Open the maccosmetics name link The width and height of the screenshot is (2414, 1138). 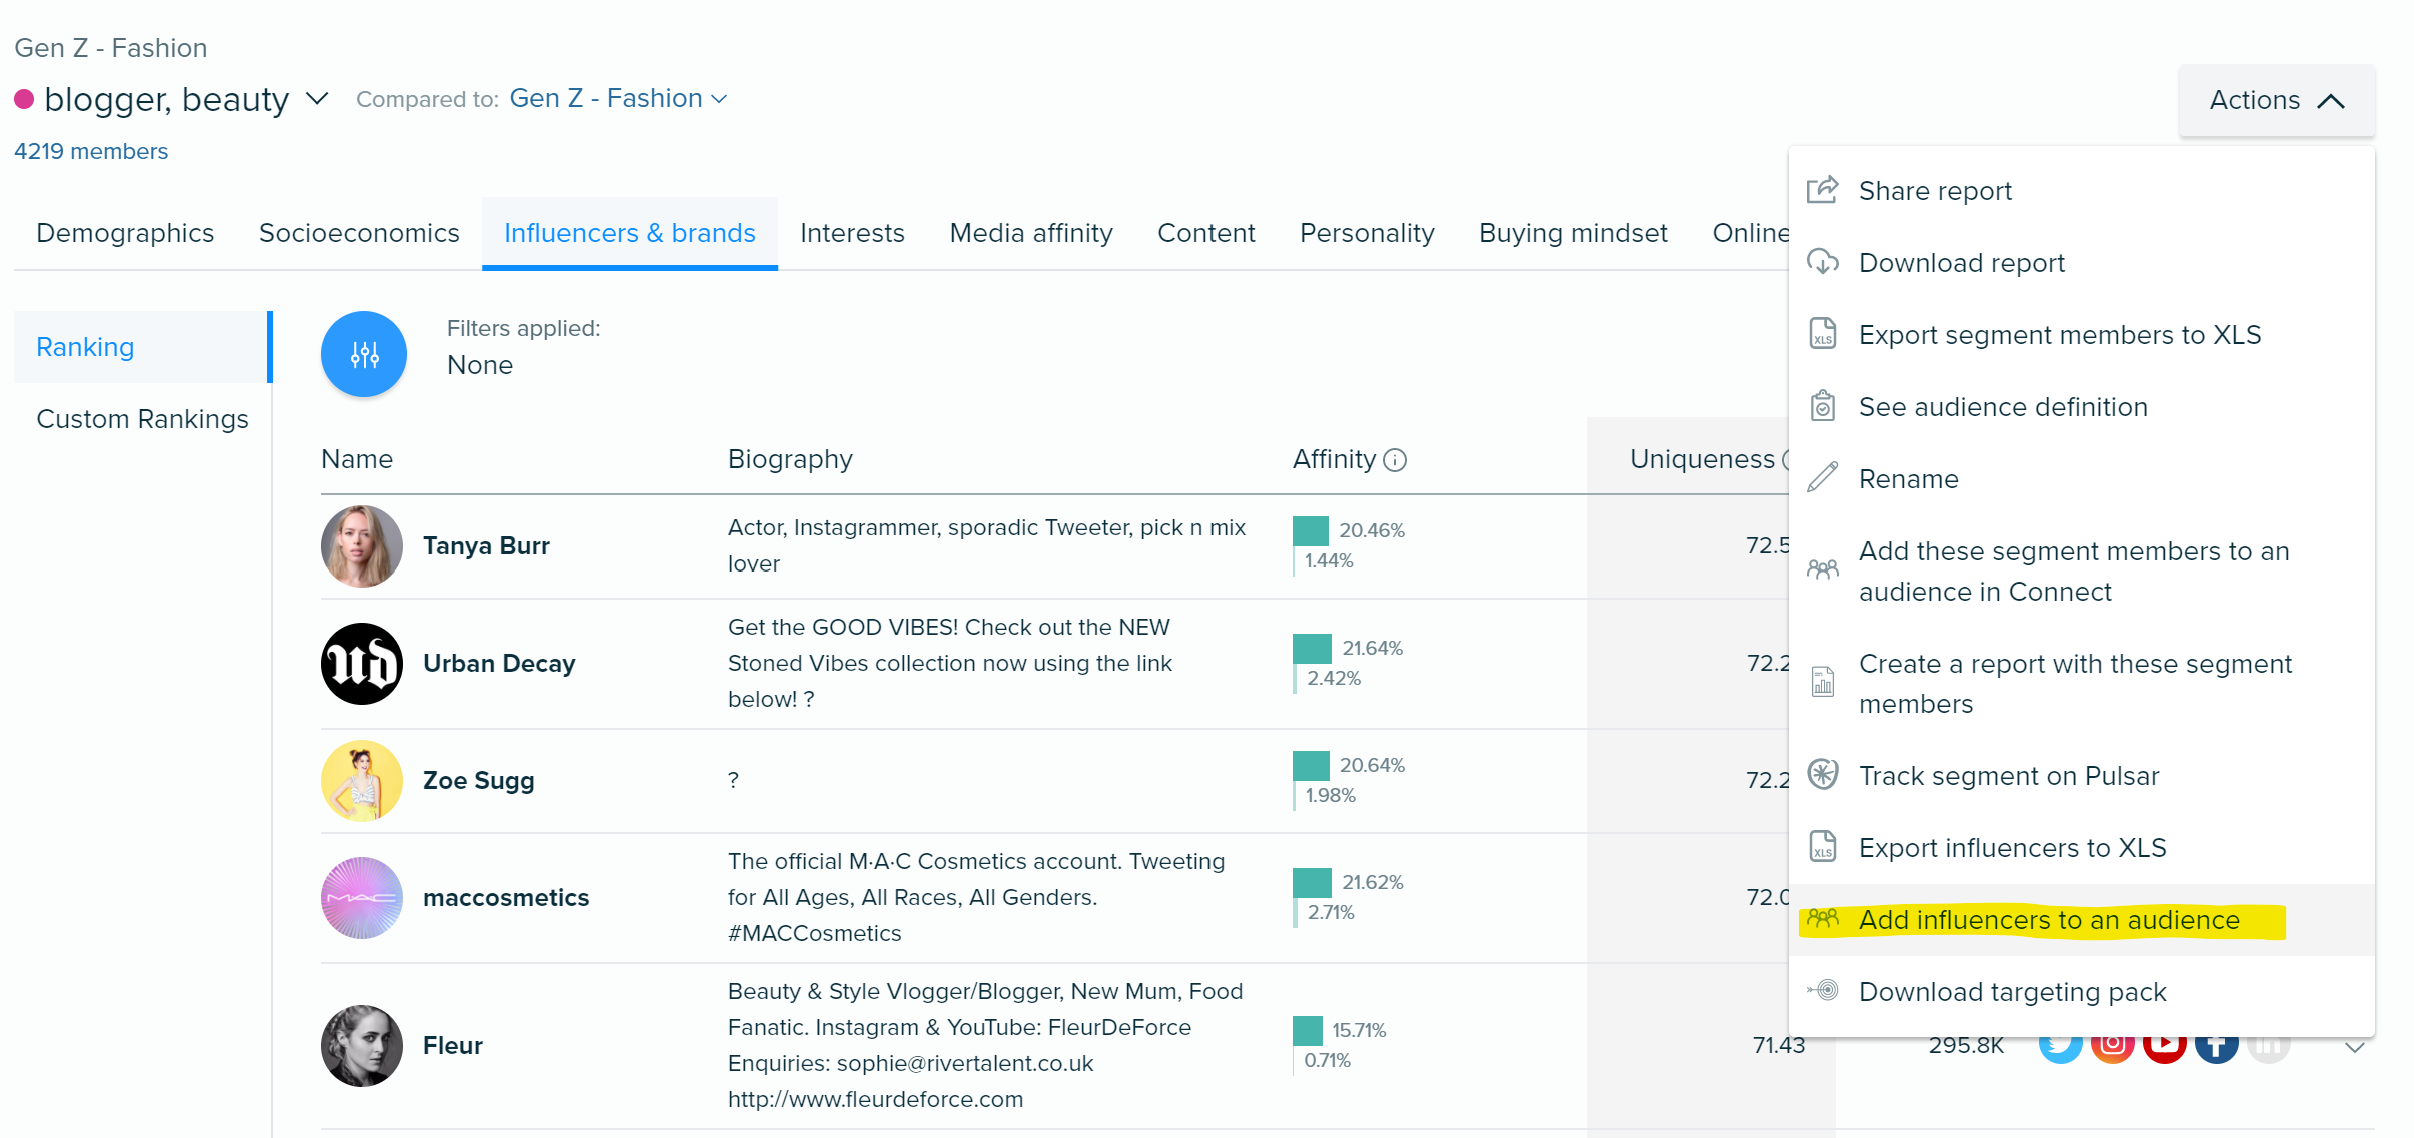click(x=506, y=897)
